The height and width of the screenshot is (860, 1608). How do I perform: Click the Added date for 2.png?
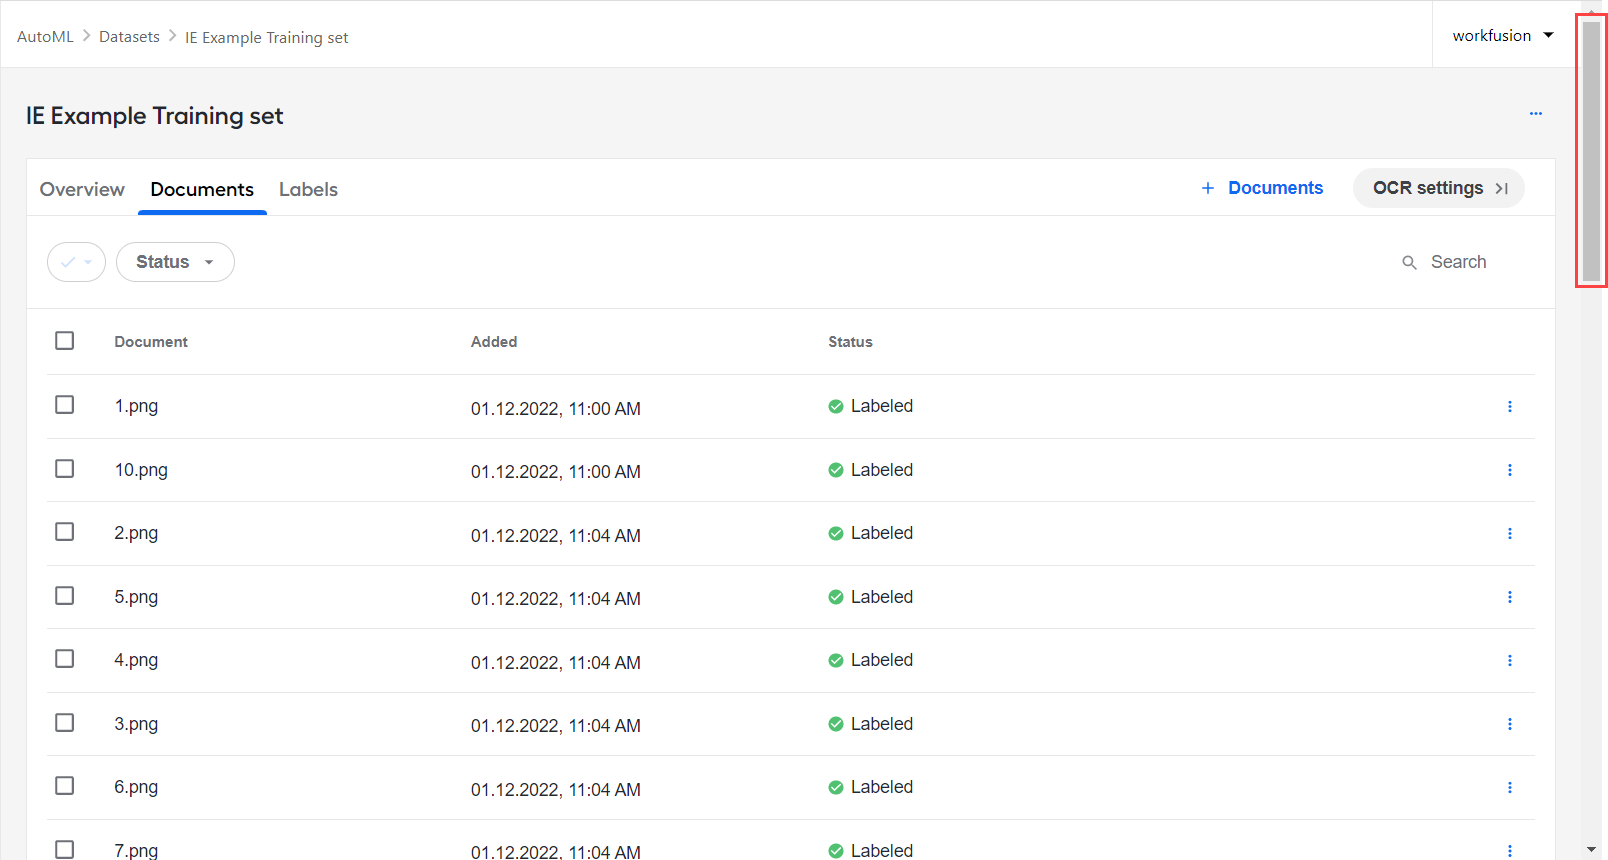[x=556, y=536]
